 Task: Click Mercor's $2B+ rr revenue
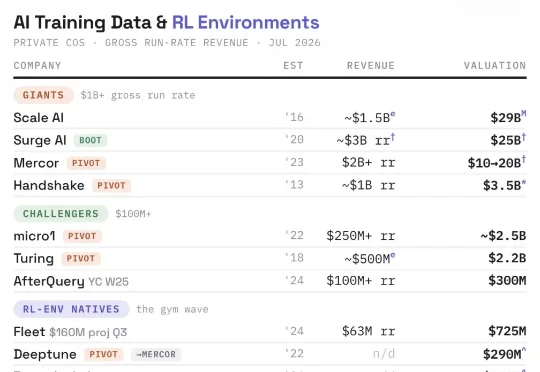pos(368,162)
